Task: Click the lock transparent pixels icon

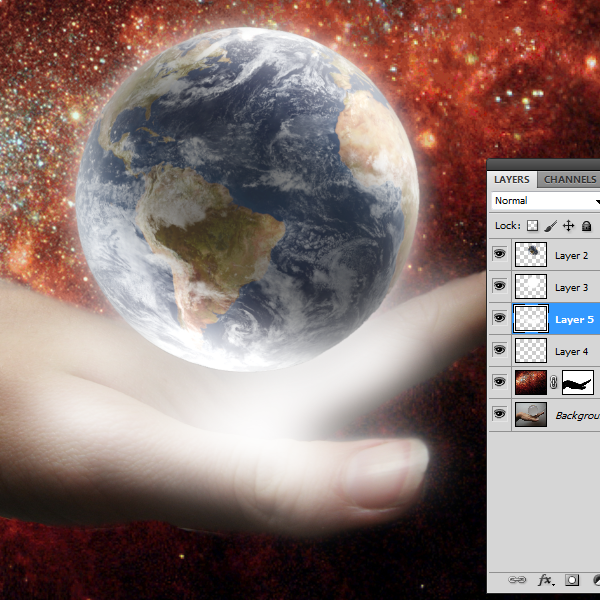Action: [x=532, y=226]
